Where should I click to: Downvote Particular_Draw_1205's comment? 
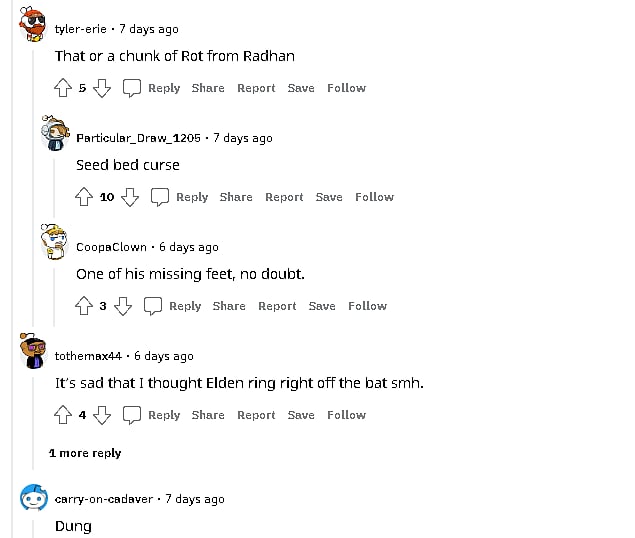(x=129, y=197)
